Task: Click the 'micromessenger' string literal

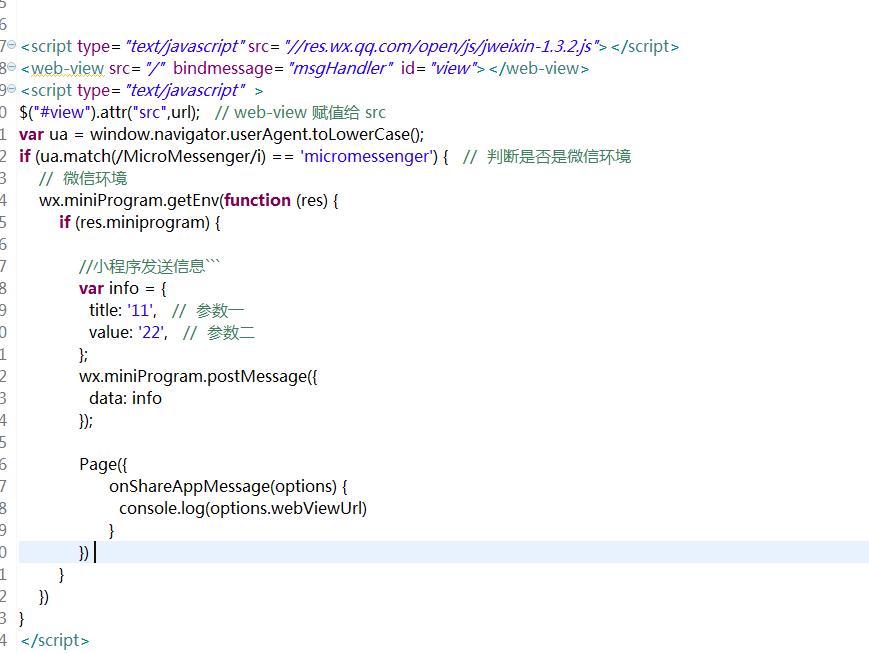Action: click(365, 156)
